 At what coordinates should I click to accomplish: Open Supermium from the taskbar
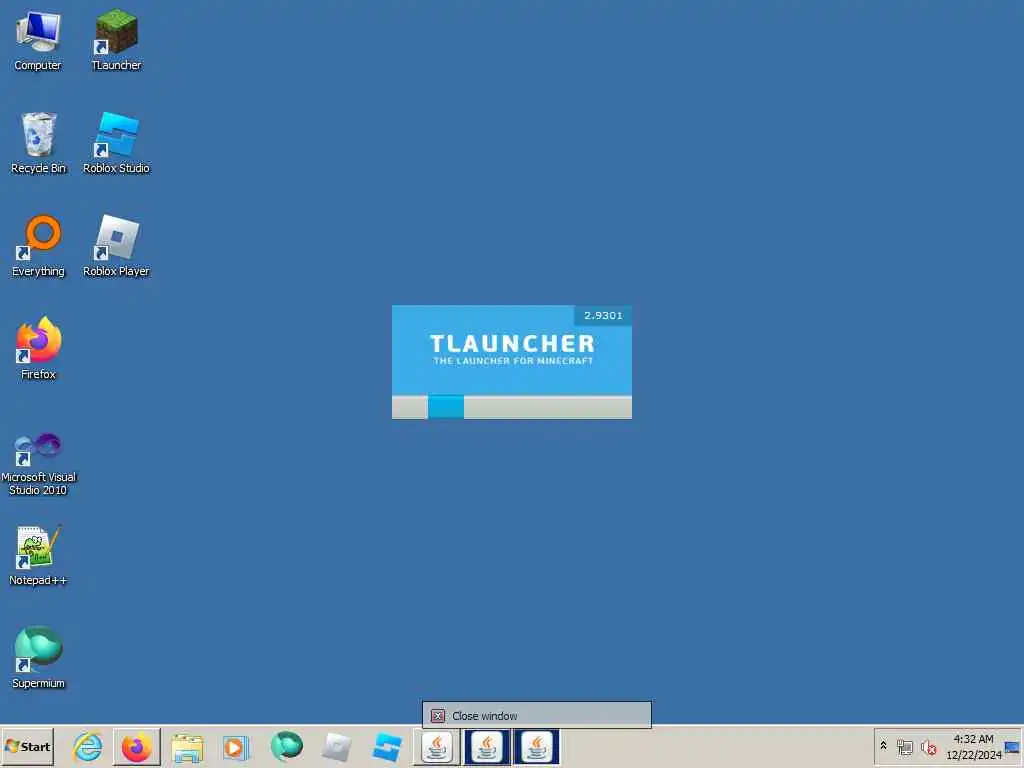[286, 746]
